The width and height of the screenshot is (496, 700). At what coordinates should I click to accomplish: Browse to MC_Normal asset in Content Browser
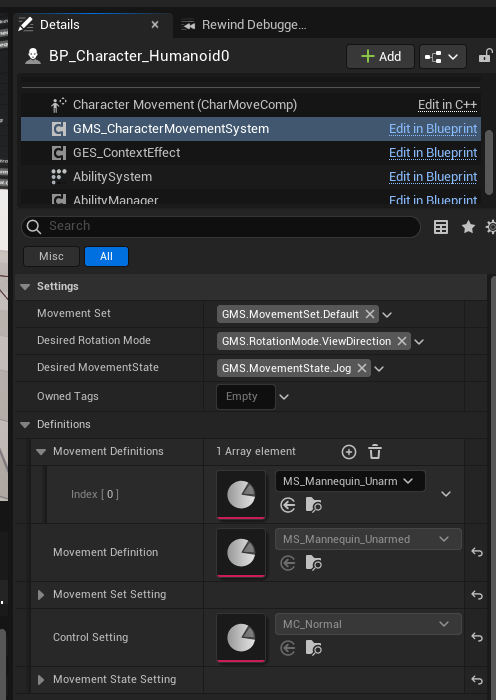point(313,648)
